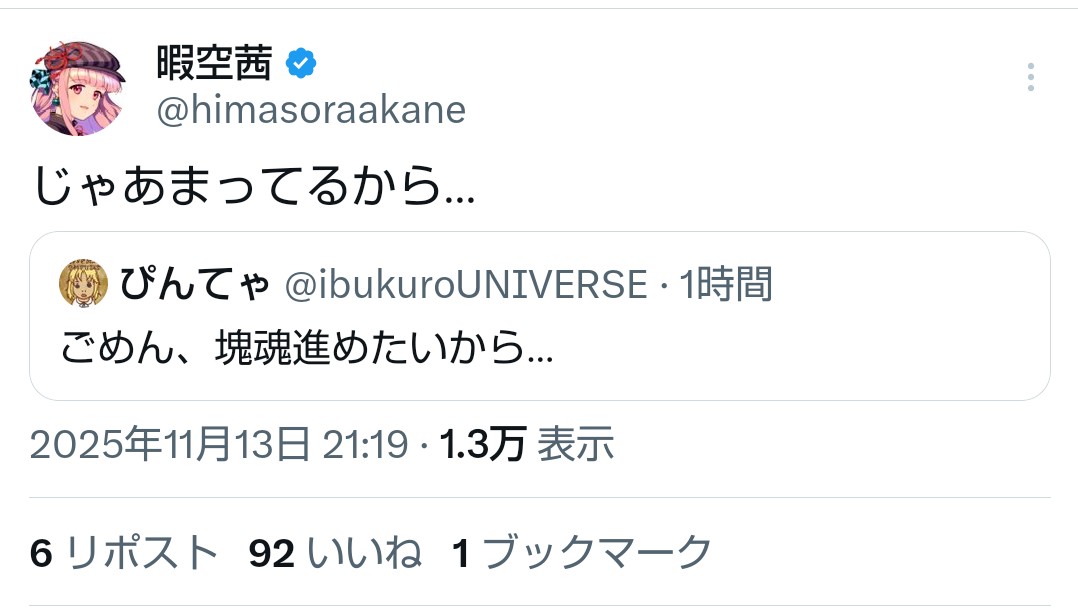Click the number 6 beside リポスト

pos(41,552)
